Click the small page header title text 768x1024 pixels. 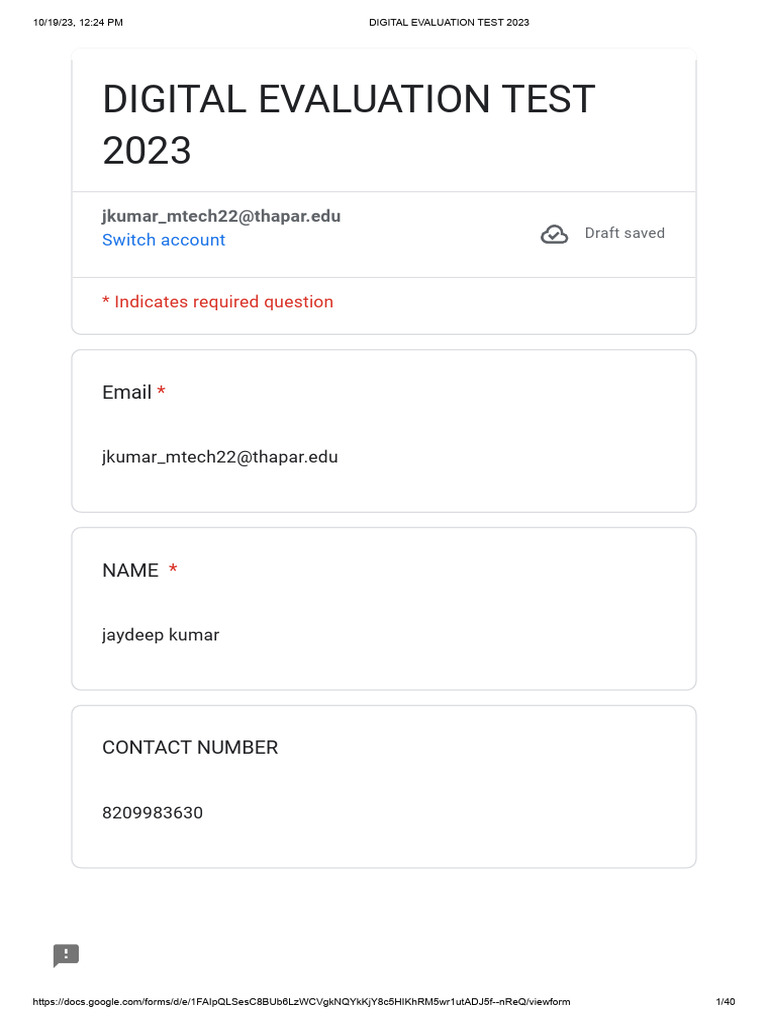(449, 22)
